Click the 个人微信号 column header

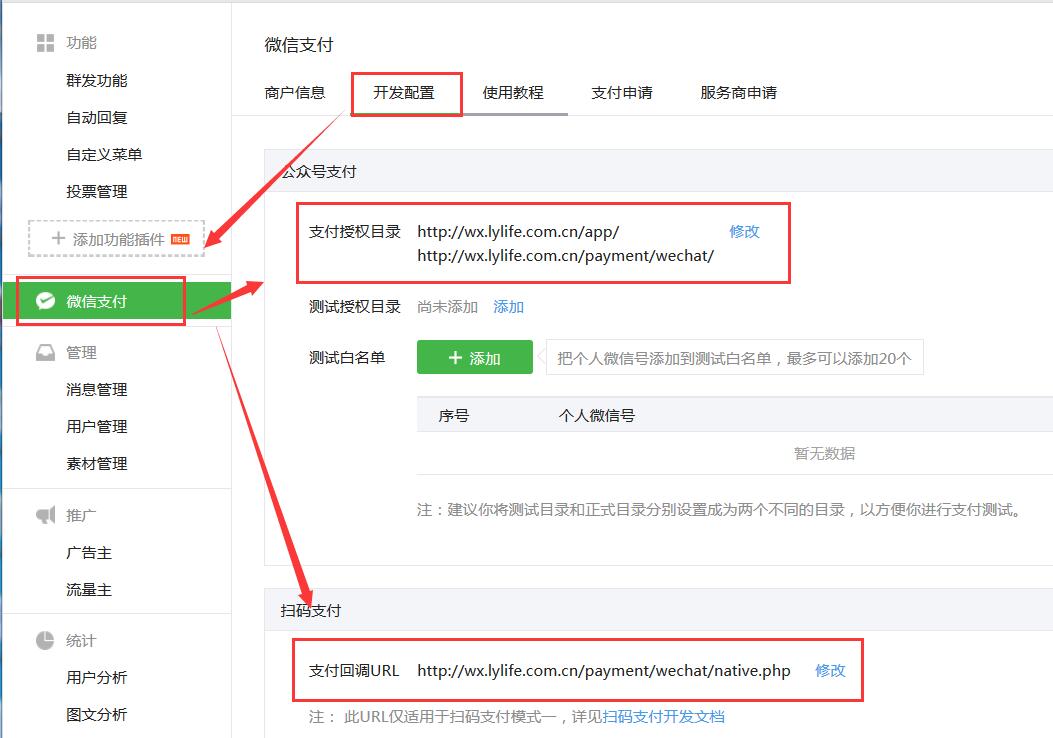596,416
